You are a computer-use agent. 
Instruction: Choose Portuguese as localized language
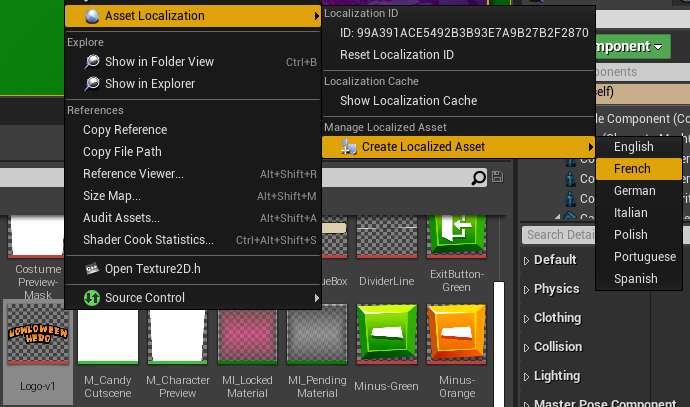click(639, 257)
